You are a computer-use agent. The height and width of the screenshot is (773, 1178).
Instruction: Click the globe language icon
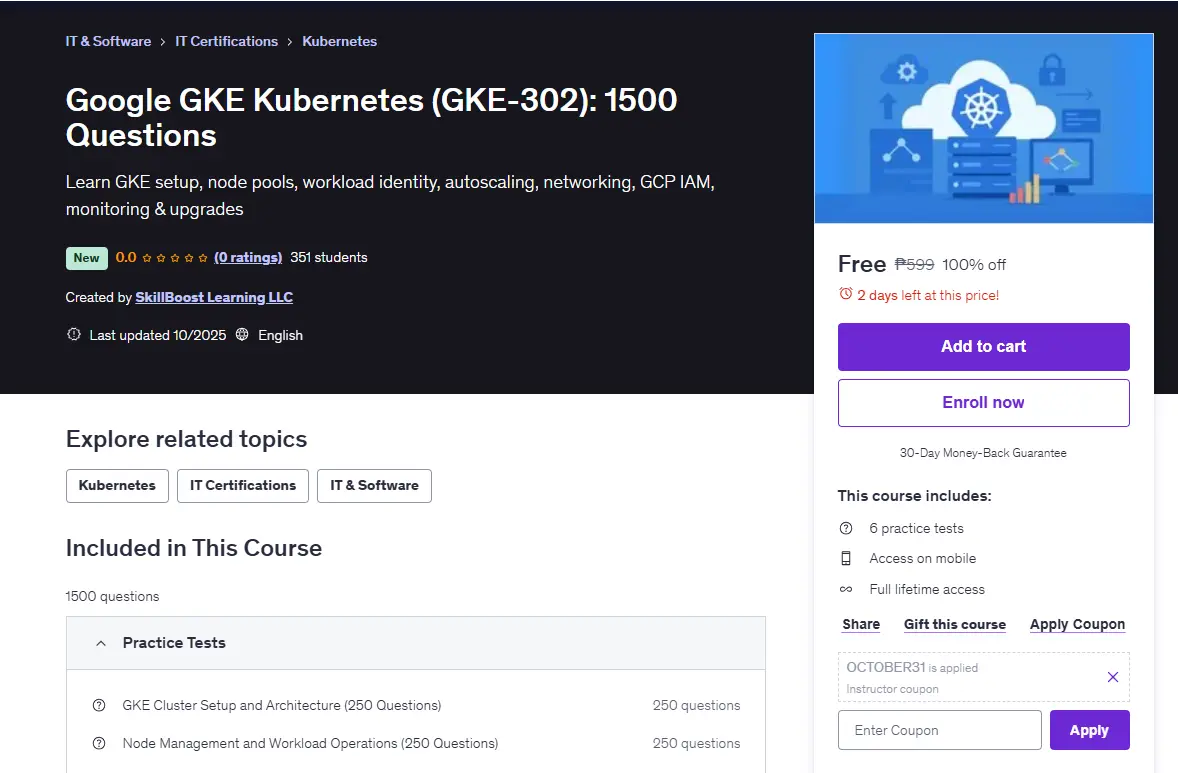[242, 334]
